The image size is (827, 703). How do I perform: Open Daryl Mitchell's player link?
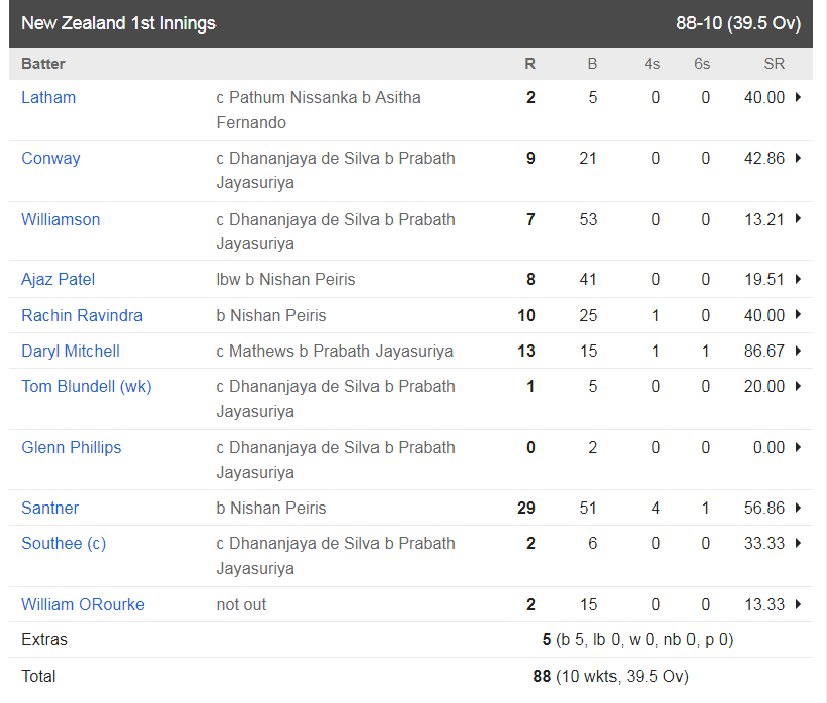click(70, 351)
